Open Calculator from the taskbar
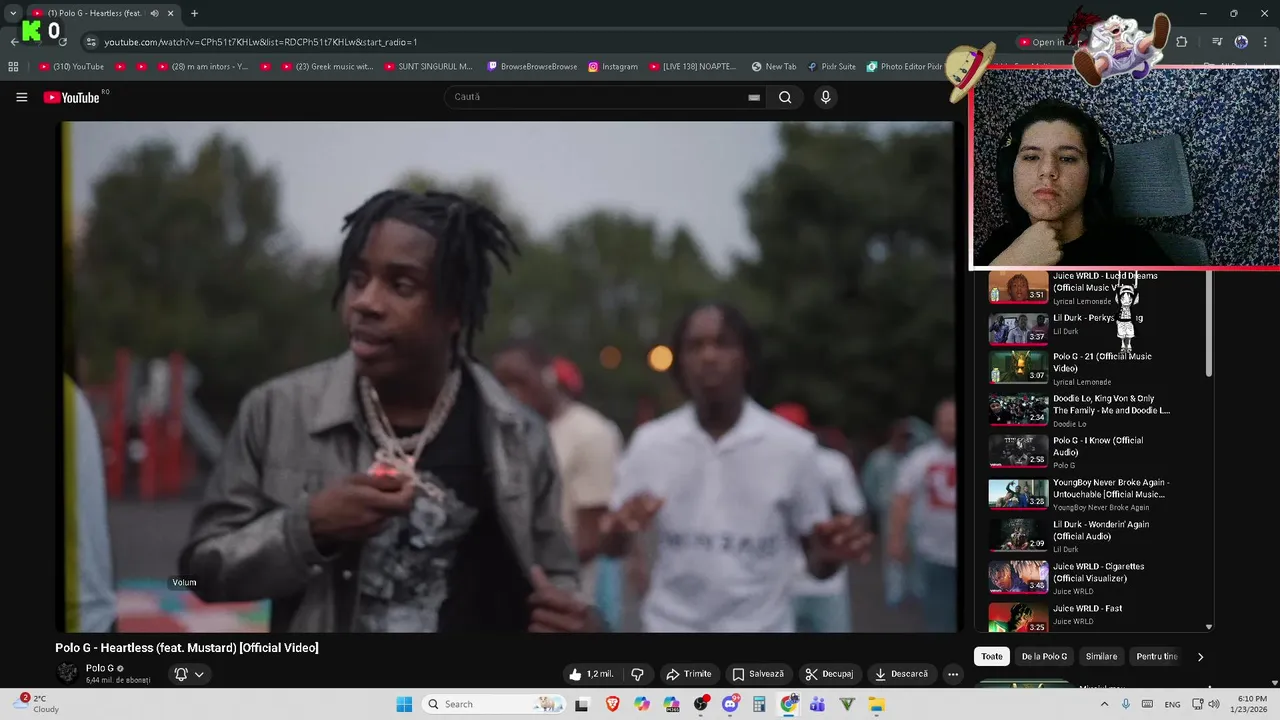Viewport: 1280px width, 720px height. pos(759,704)
